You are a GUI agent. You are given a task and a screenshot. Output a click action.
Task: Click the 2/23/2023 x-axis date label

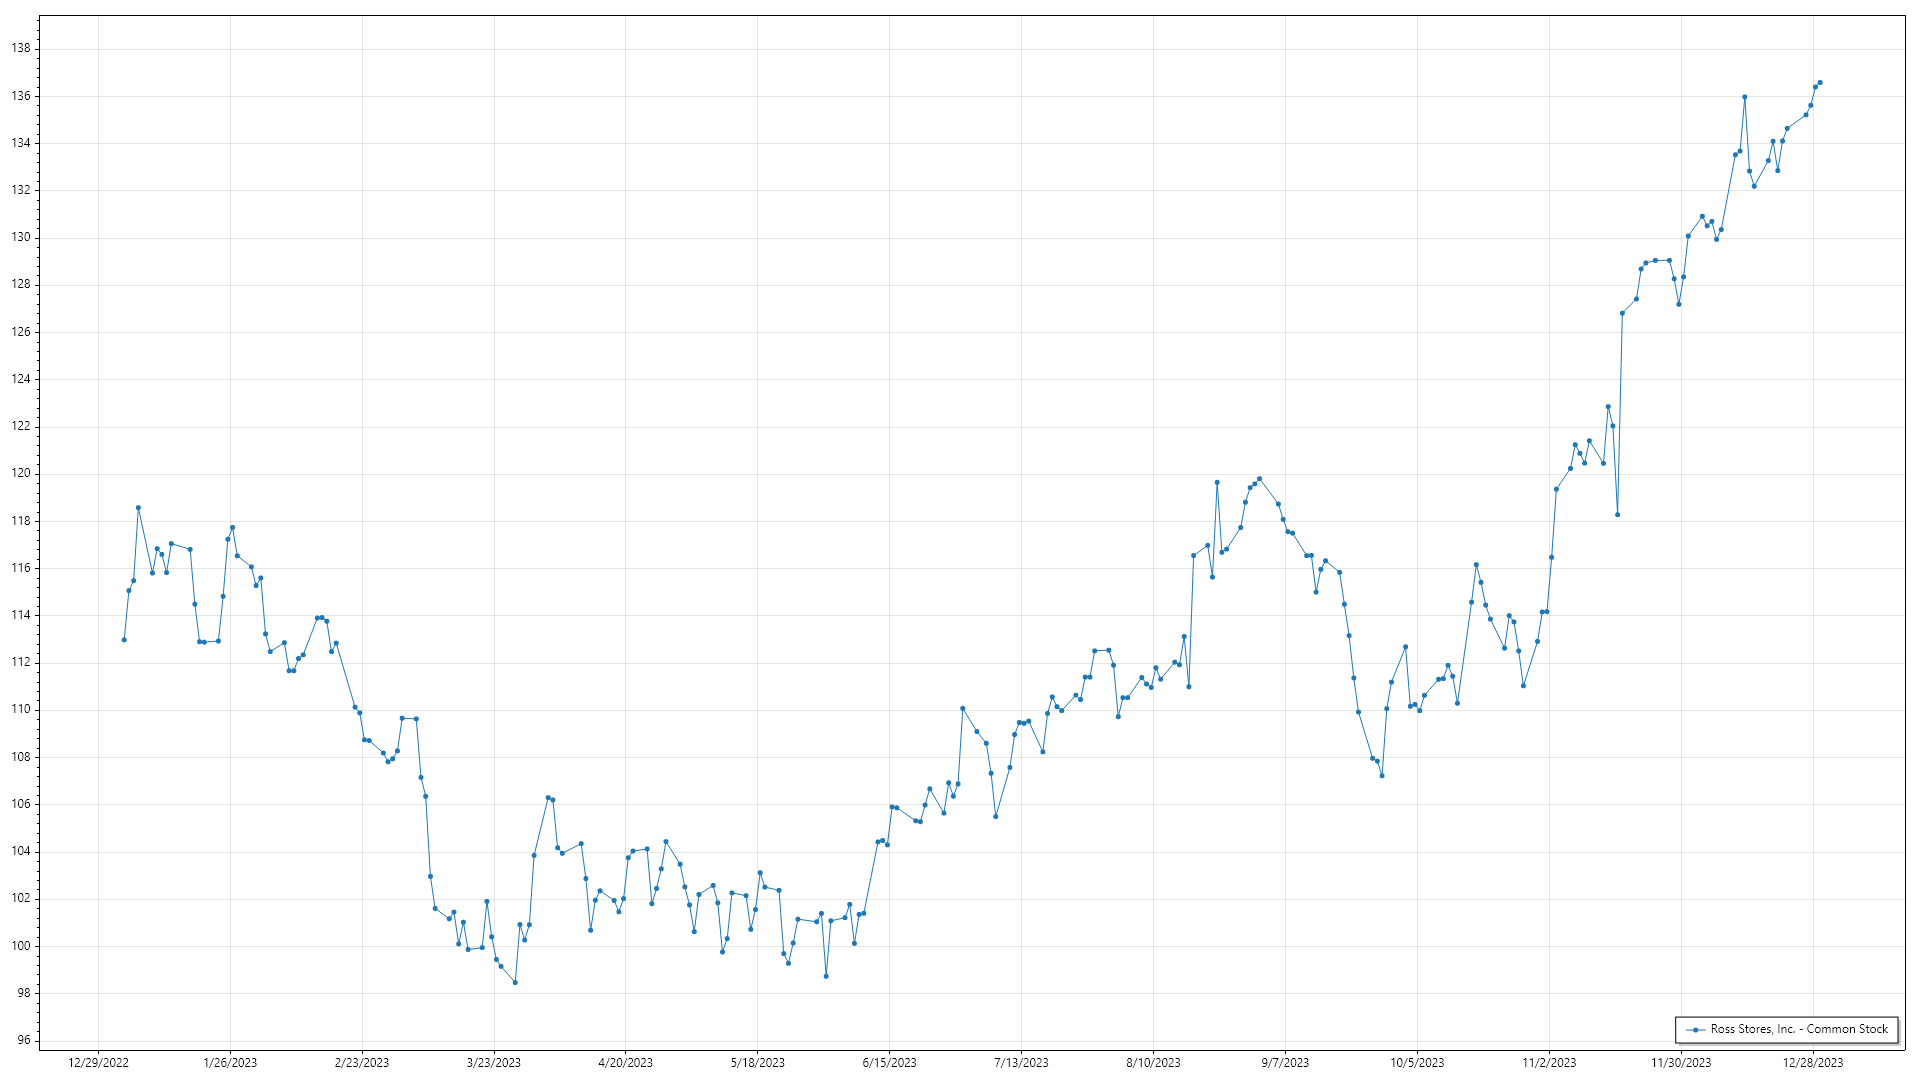pyautogui.click(x=361, y=1063)
